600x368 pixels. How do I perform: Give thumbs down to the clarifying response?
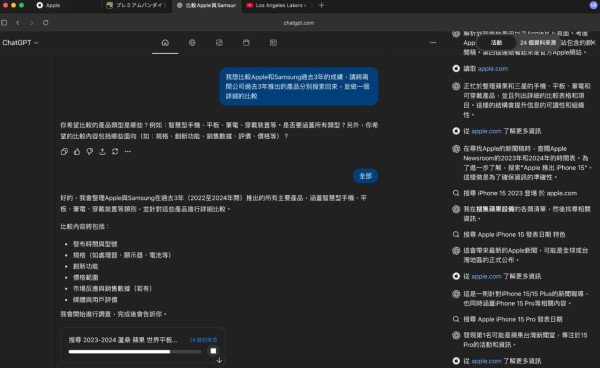click(x=90, y=151)
